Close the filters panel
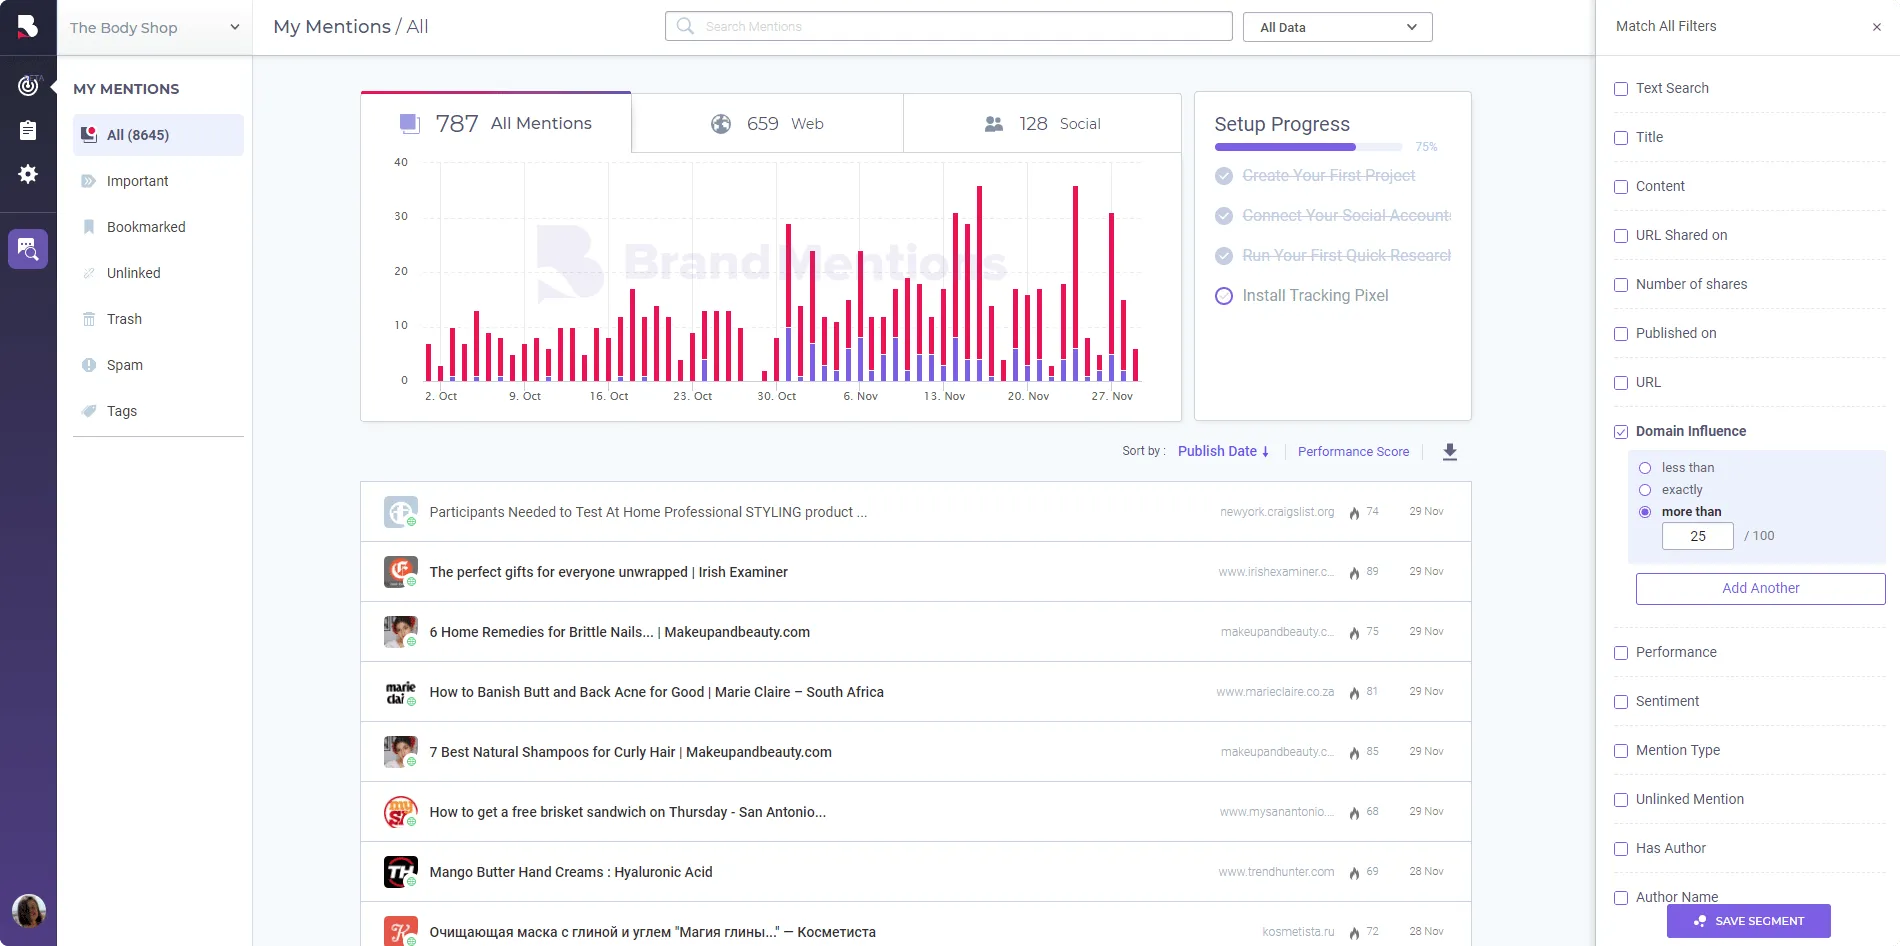This screenshot has height=946, width=1900. click(x=1876, y=27)
